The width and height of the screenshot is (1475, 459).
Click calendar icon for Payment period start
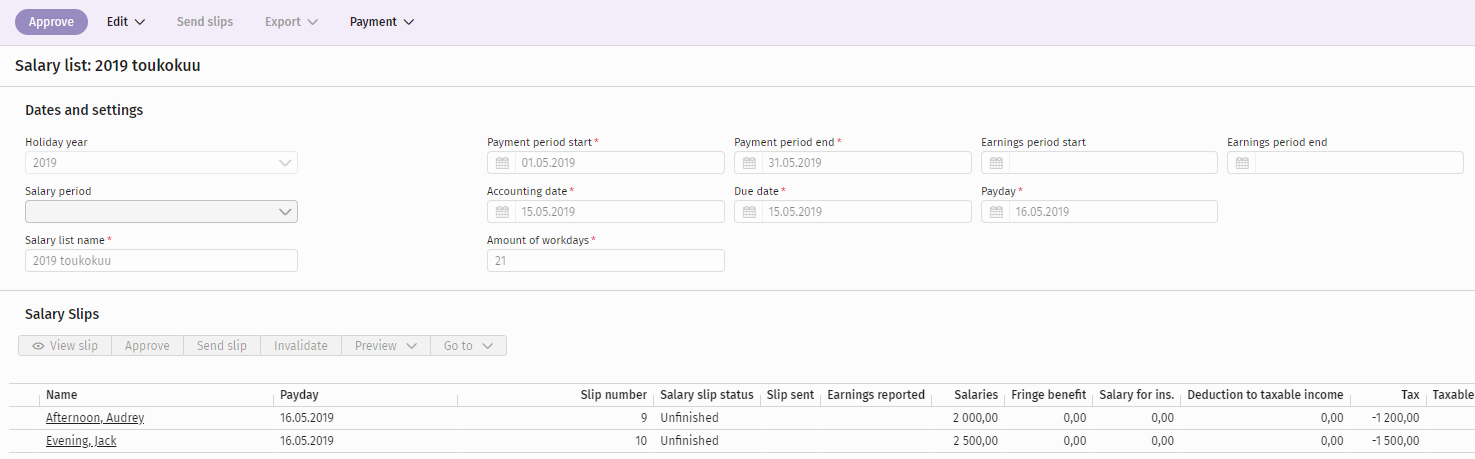tap(501, 163)
